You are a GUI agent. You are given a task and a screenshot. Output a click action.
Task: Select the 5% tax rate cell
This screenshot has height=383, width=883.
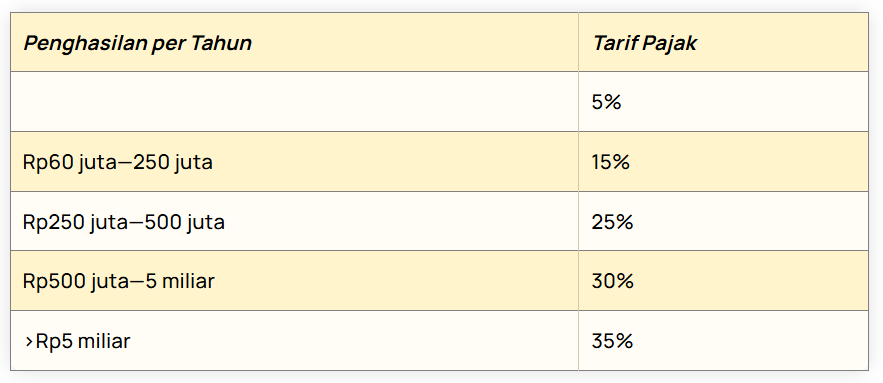coord(723,102)
